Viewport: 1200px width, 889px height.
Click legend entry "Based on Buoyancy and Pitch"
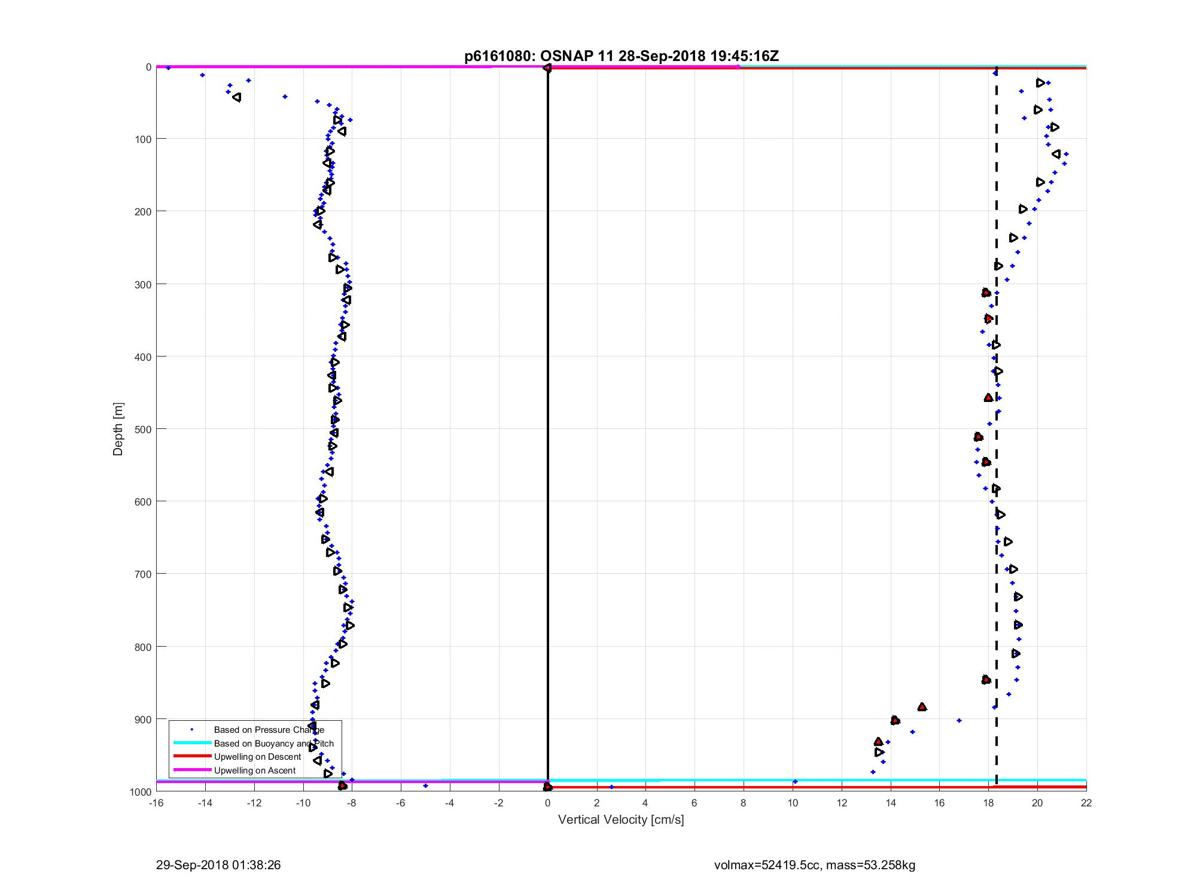(x=274, y=744)
